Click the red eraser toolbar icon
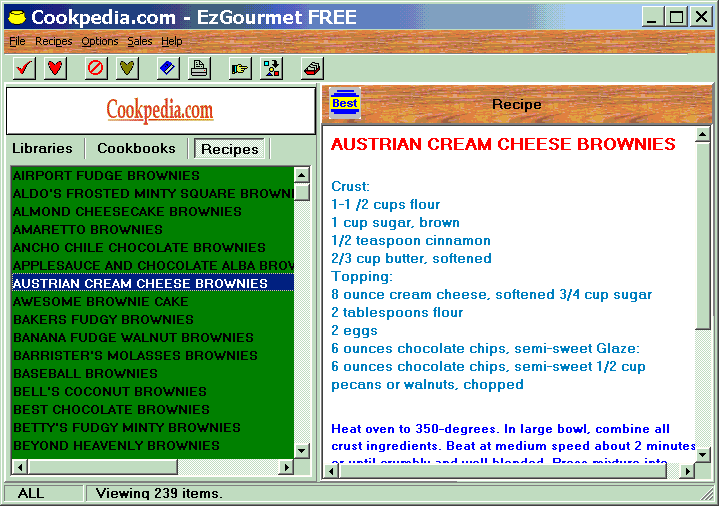719x506 pixels. [x=312, y=68]
